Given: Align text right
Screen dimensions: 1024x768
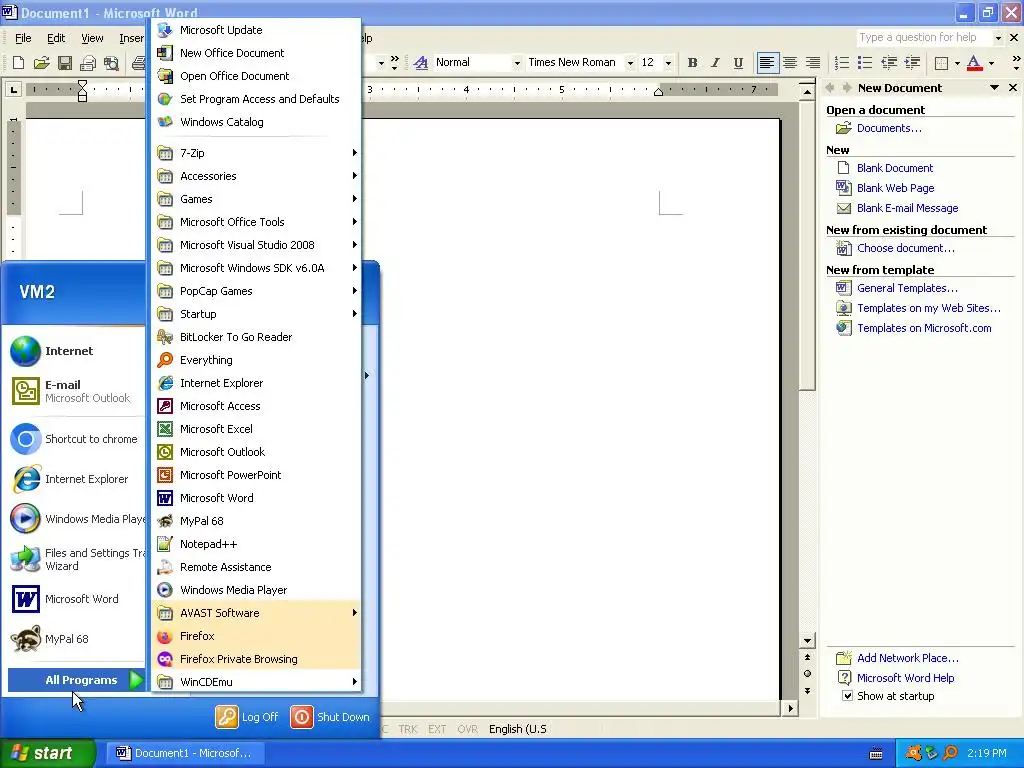Looking at the screenshot, I should pyautogui.click(x=813, y=63).
